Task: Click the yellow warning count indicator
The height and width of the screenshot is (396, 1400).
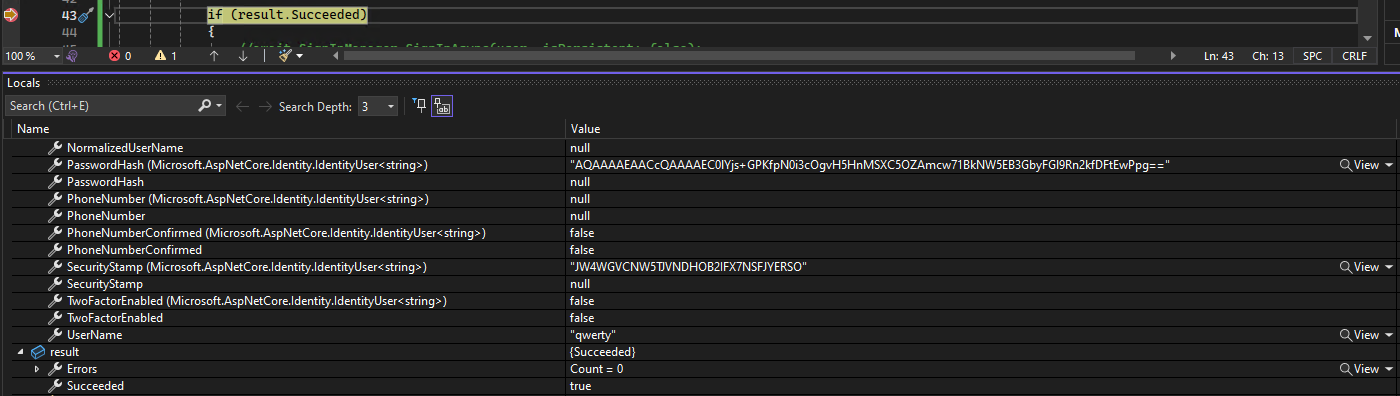Action: click(x=166, y=56)
